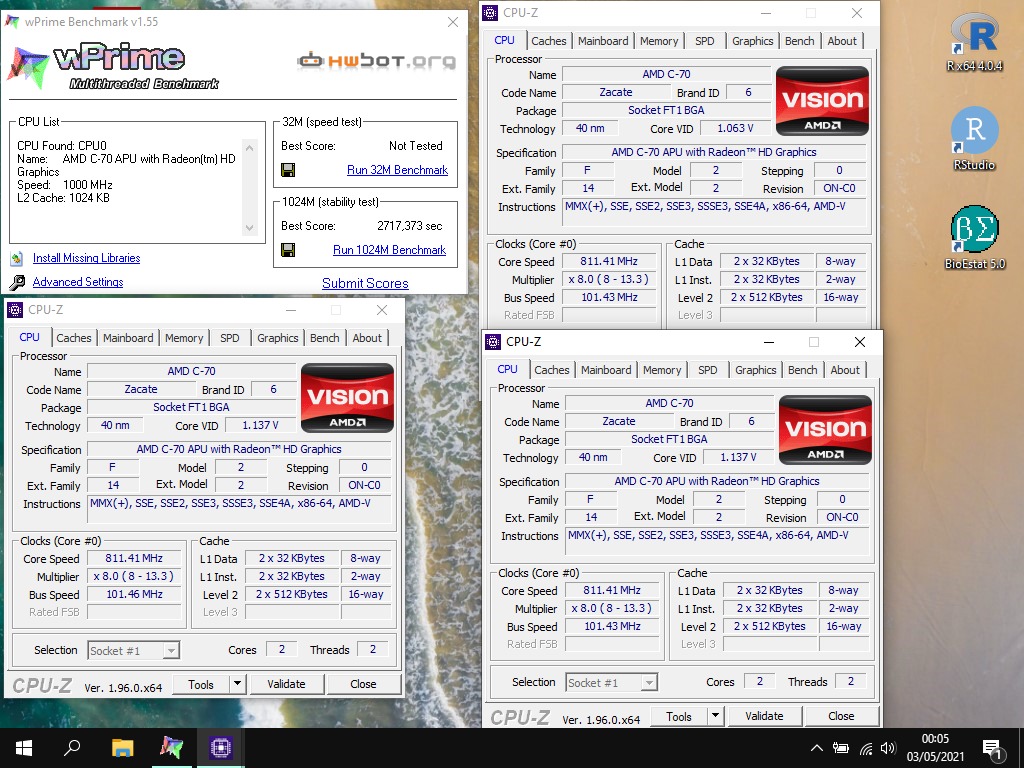
Task: Show hidden system tray icons
Action: click(x=816, y=748)
